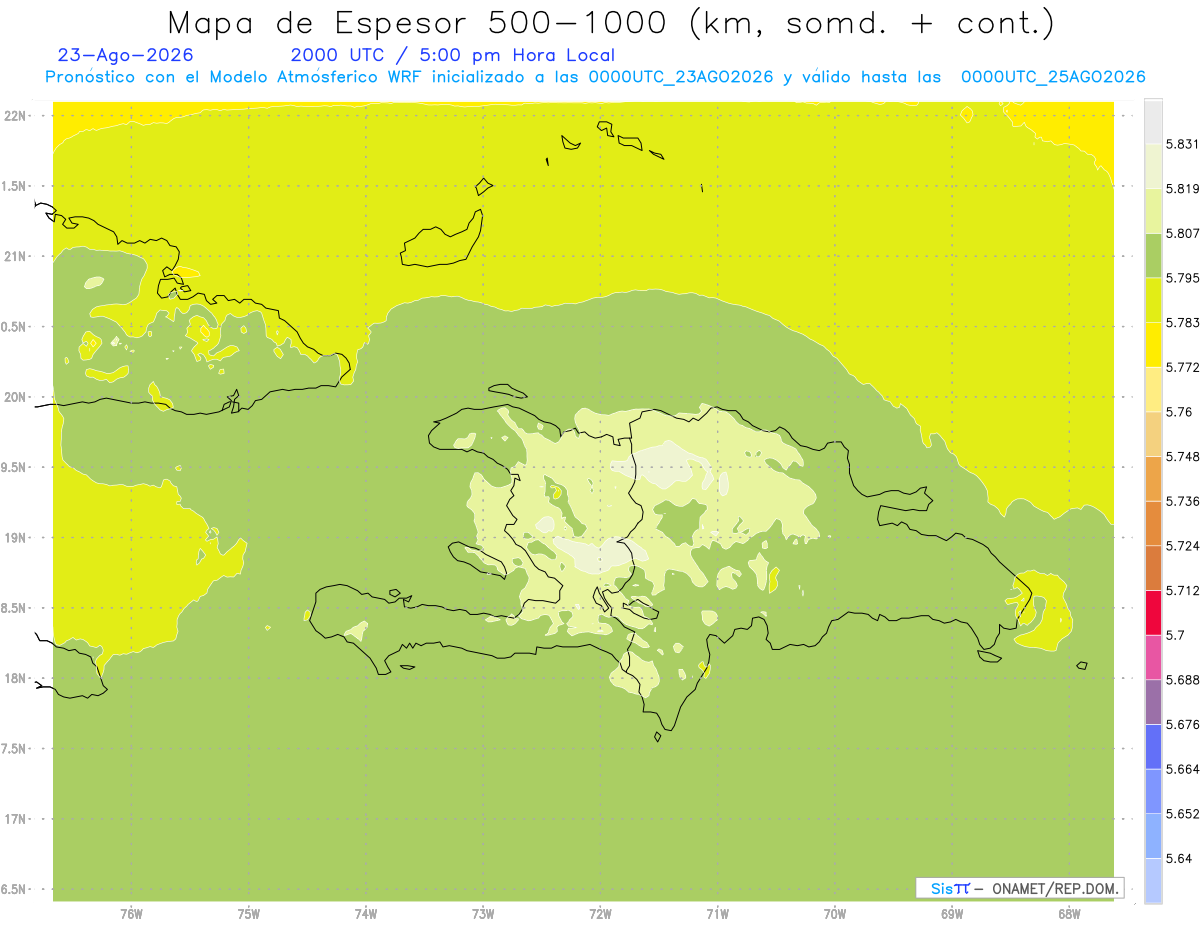Click the 18N latitude axis label
This screenshot has width=1200, height=927.
pos(17,678)
